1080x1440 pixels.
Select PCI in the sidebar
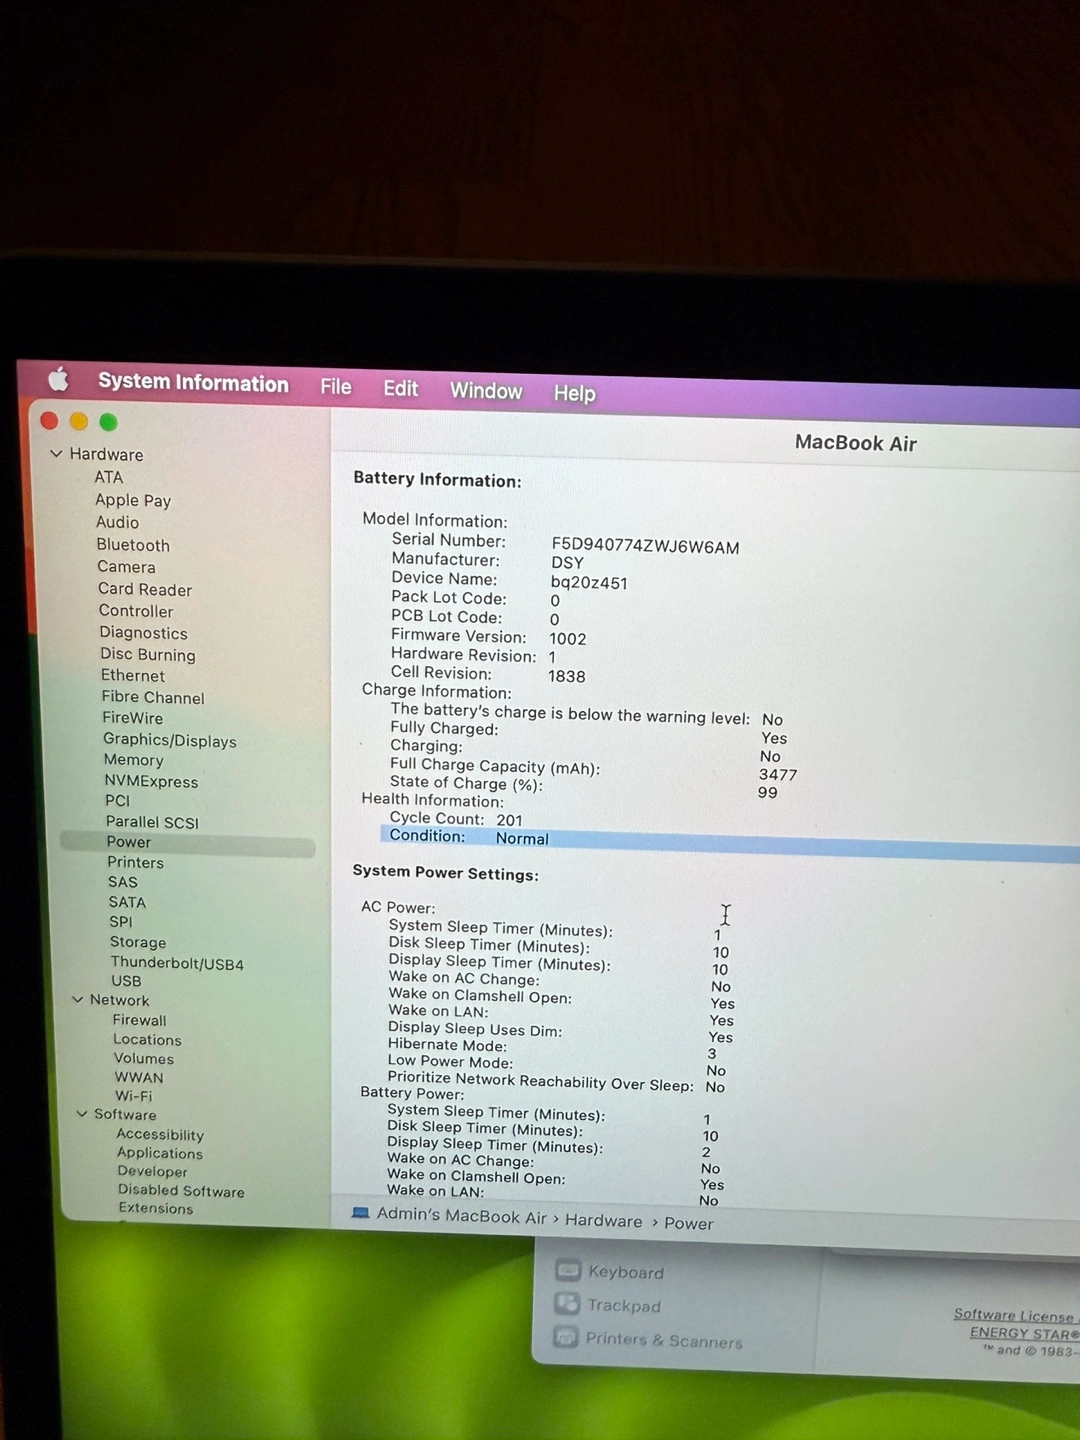tap(117, 801)
